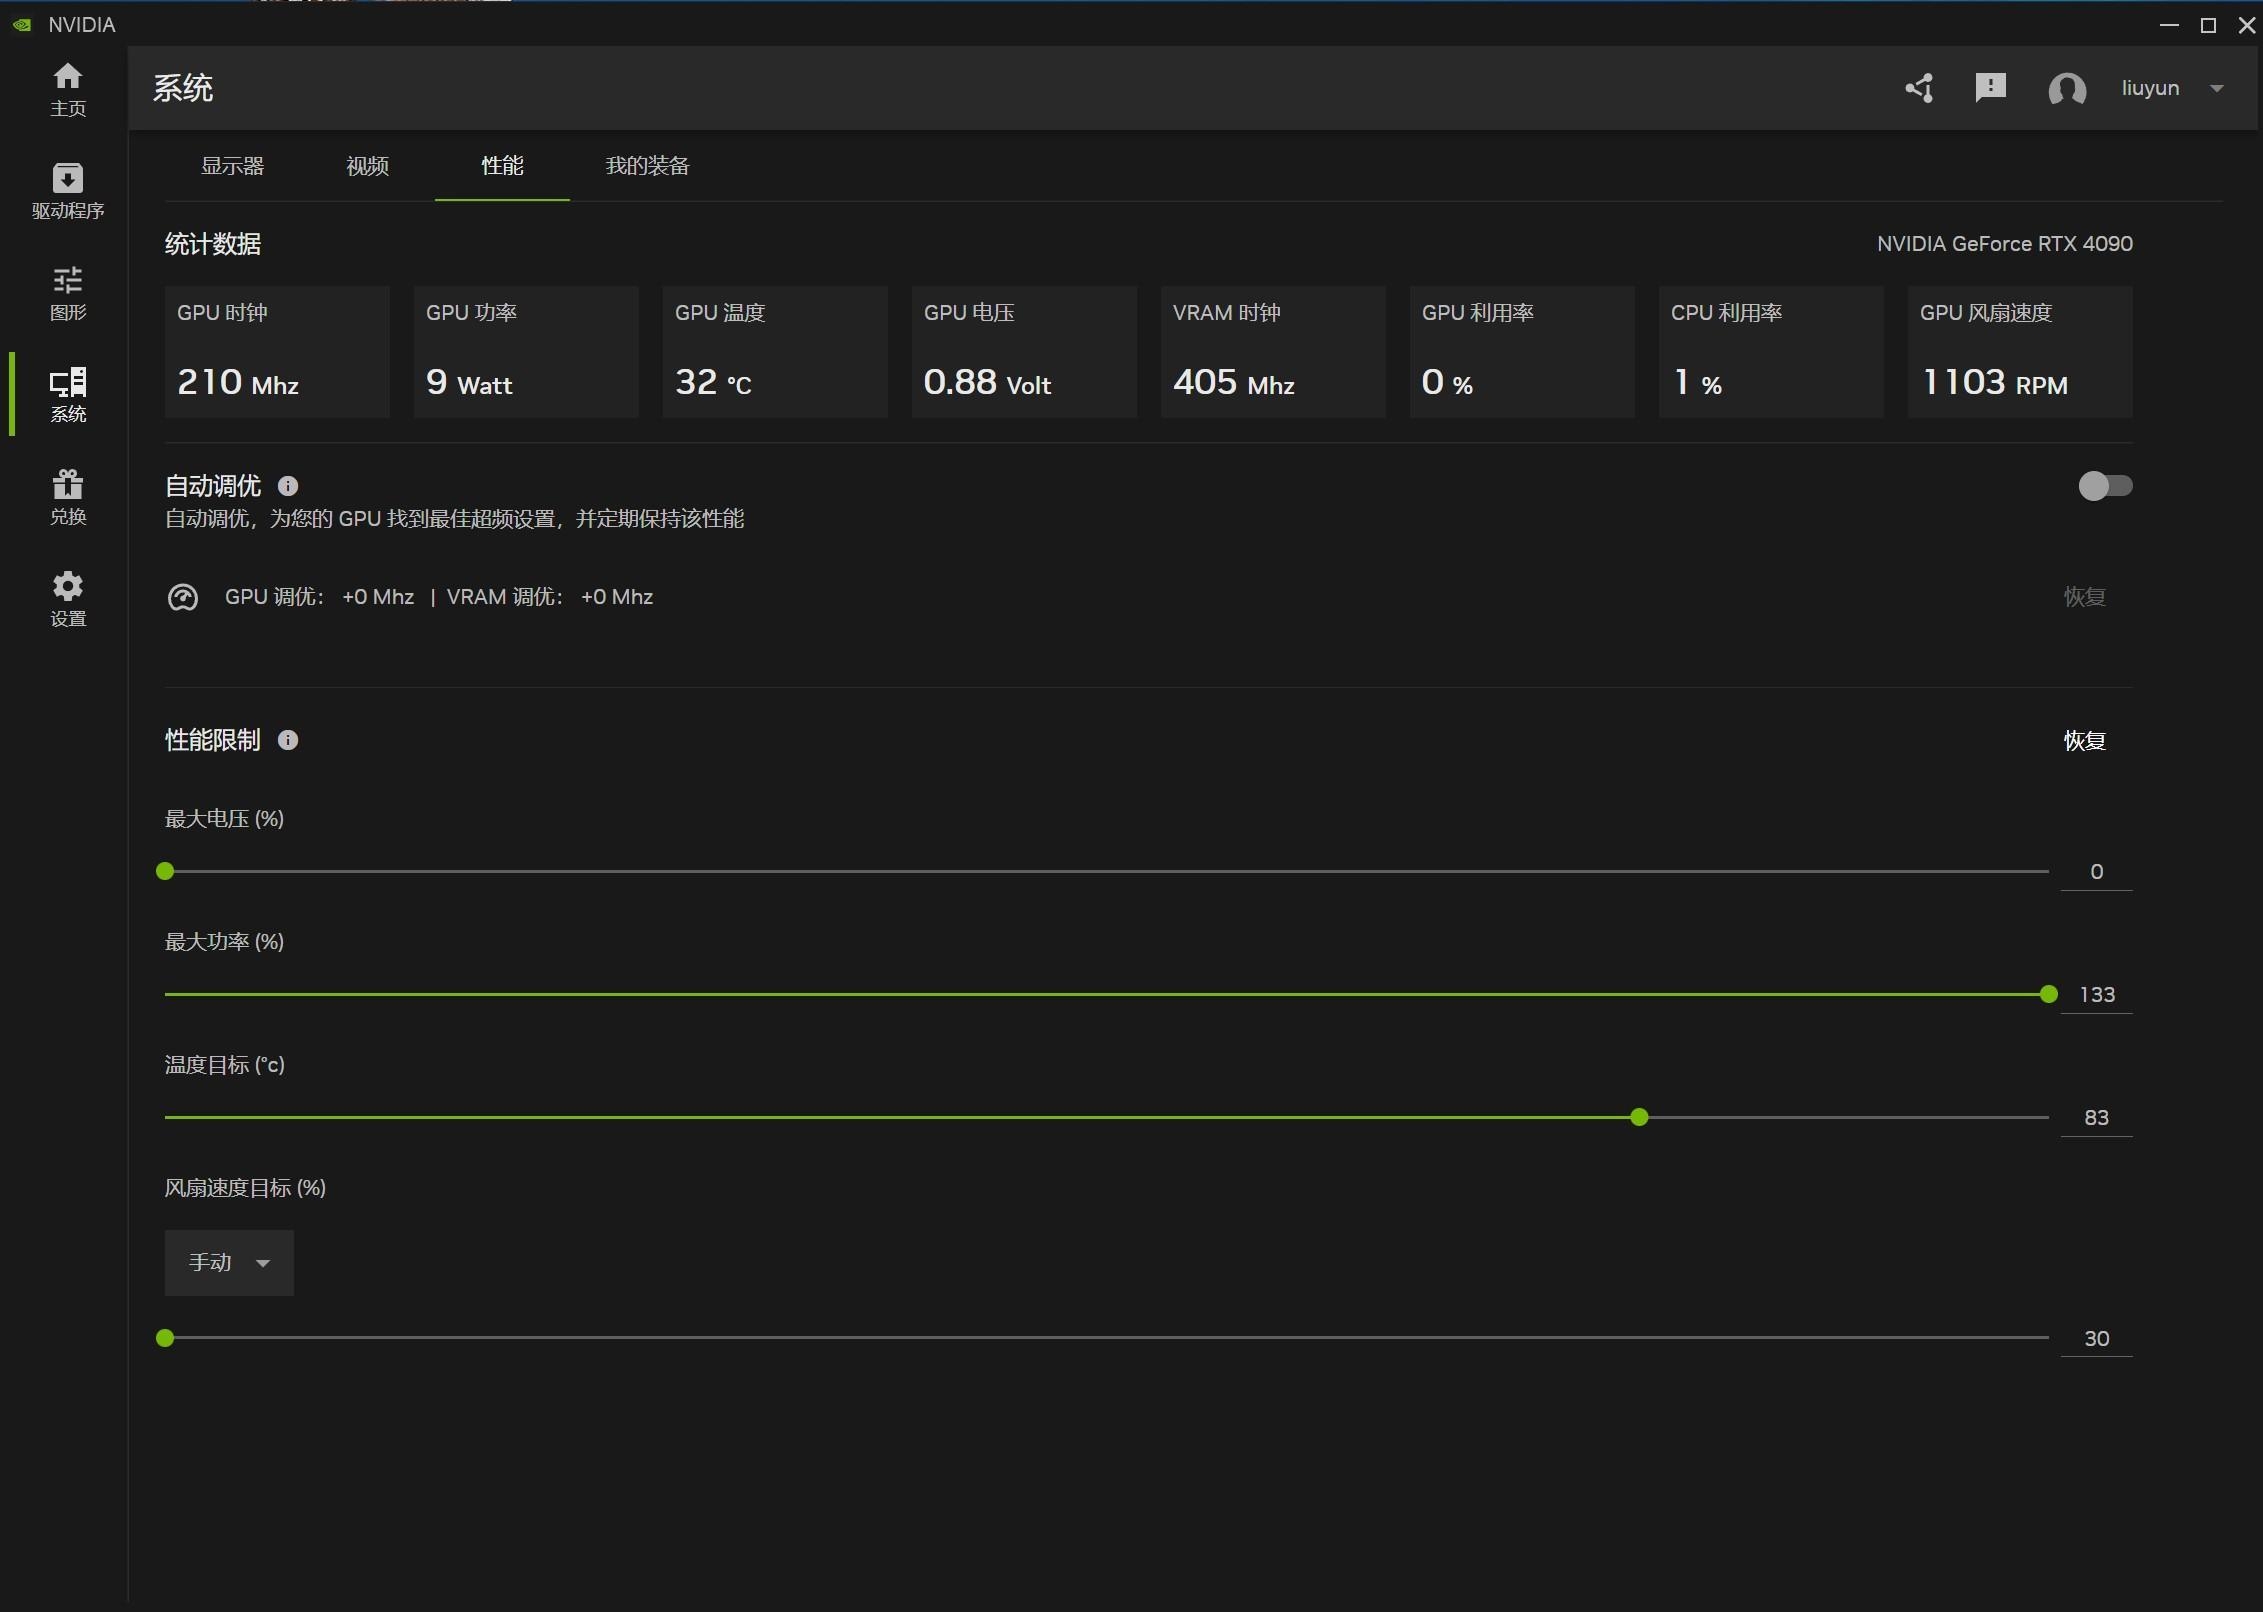Click the info icon beside 性能限制
The image size is (2263, 1612).
tap(288, 740)
